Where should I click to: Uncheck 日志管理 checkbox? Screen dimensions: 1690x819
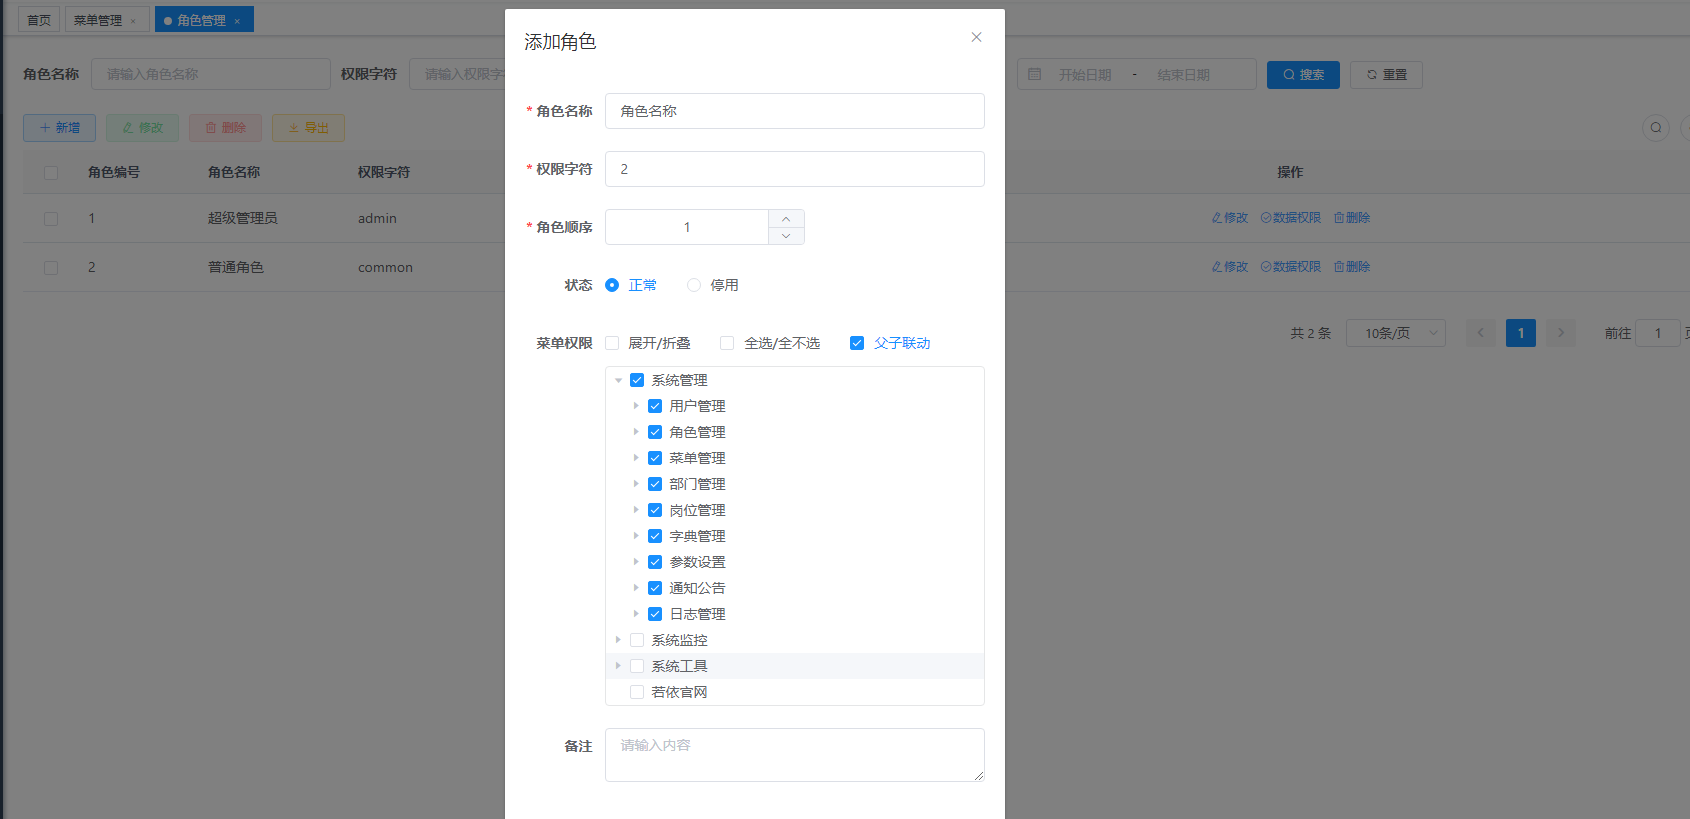point(655,614)
